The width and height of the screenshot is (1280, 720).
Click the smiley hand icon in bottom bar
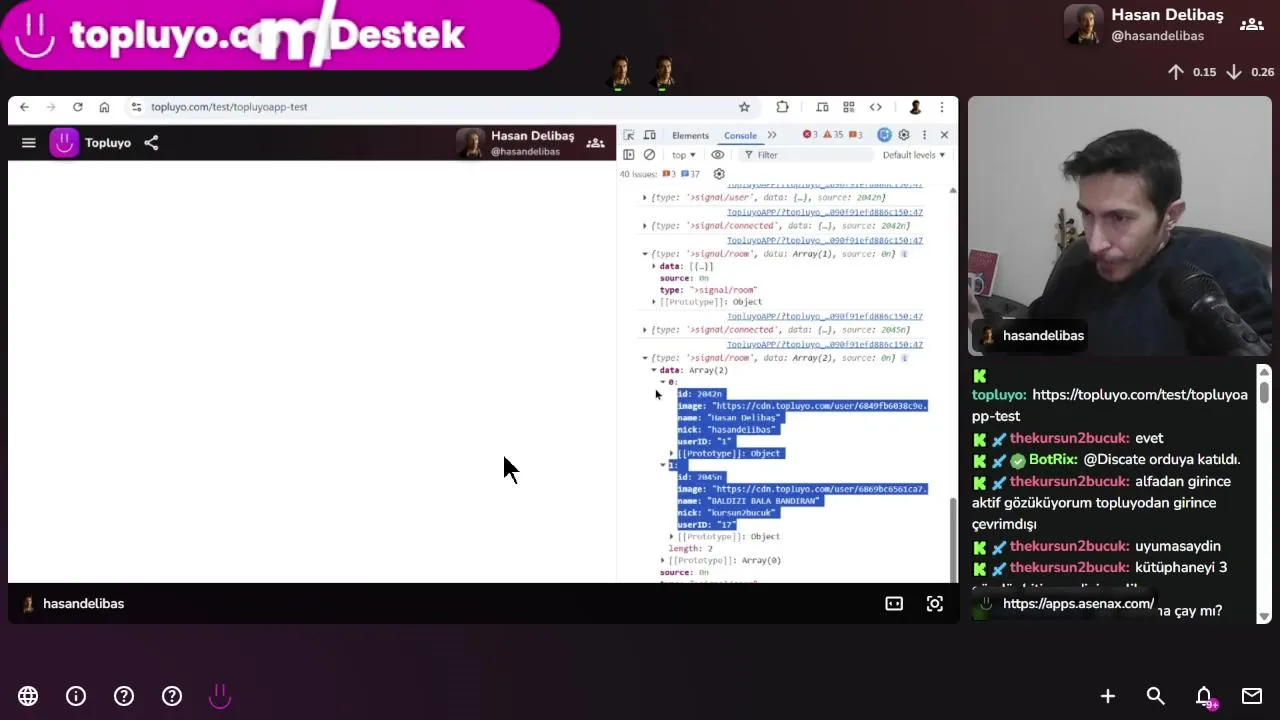point(220,696)
